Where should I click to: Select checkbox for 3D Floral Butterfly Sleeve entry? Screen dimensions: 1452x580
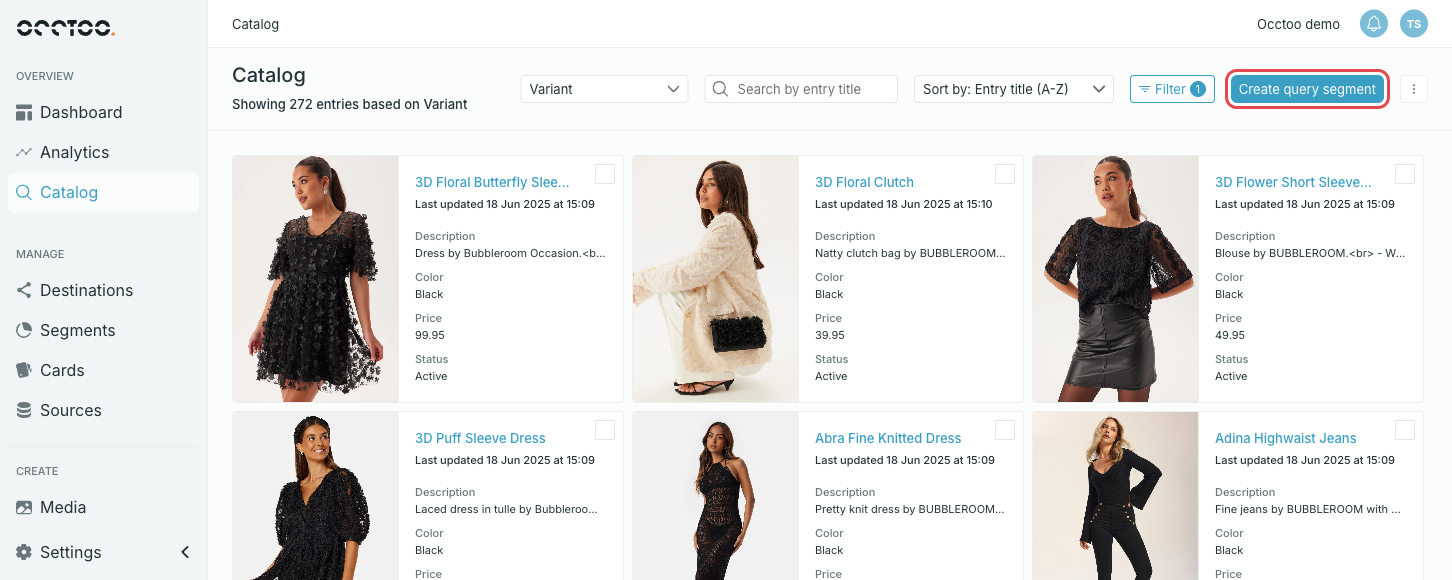[x=605, y=174]
